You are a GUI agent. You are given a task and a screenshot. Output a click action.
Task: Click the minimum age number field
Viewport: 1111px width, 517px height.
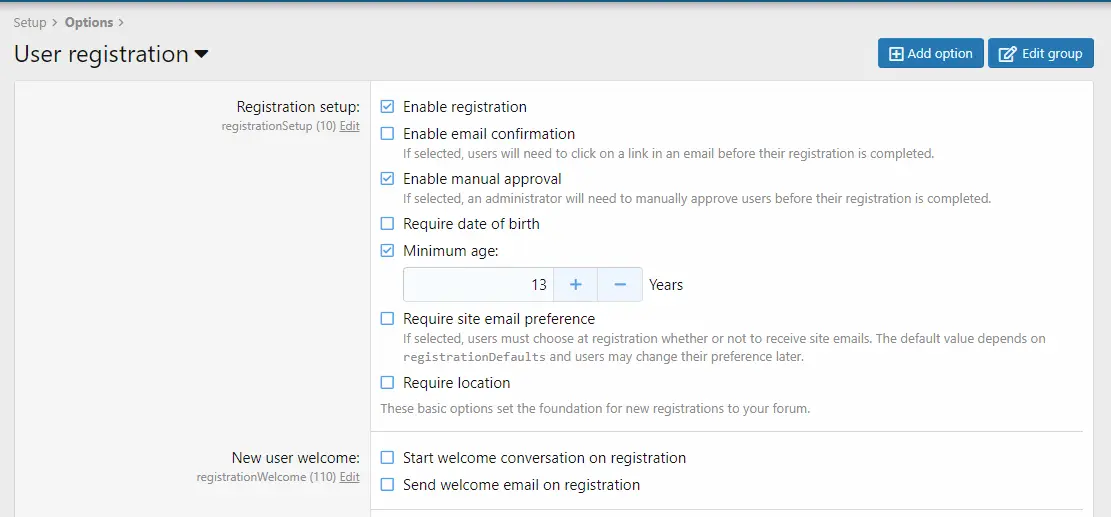[x=478, y=285]
